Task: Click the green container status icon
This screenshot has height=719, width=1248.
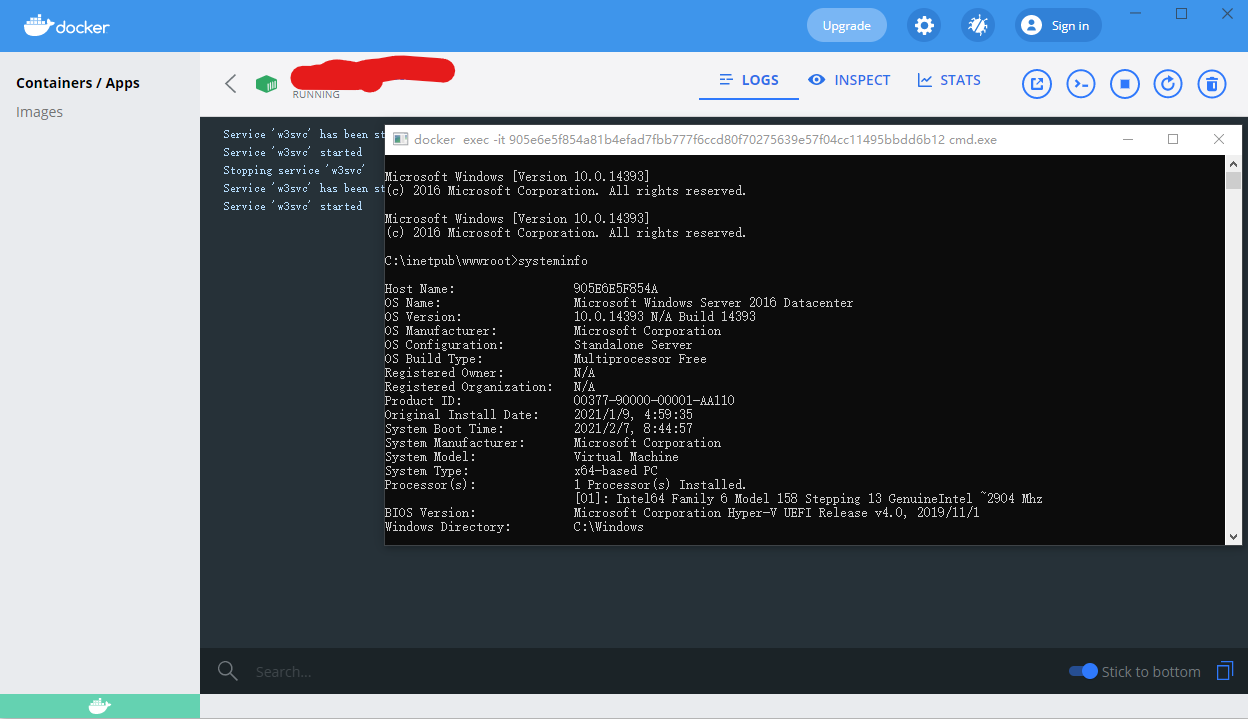Action: coord(266,84)
